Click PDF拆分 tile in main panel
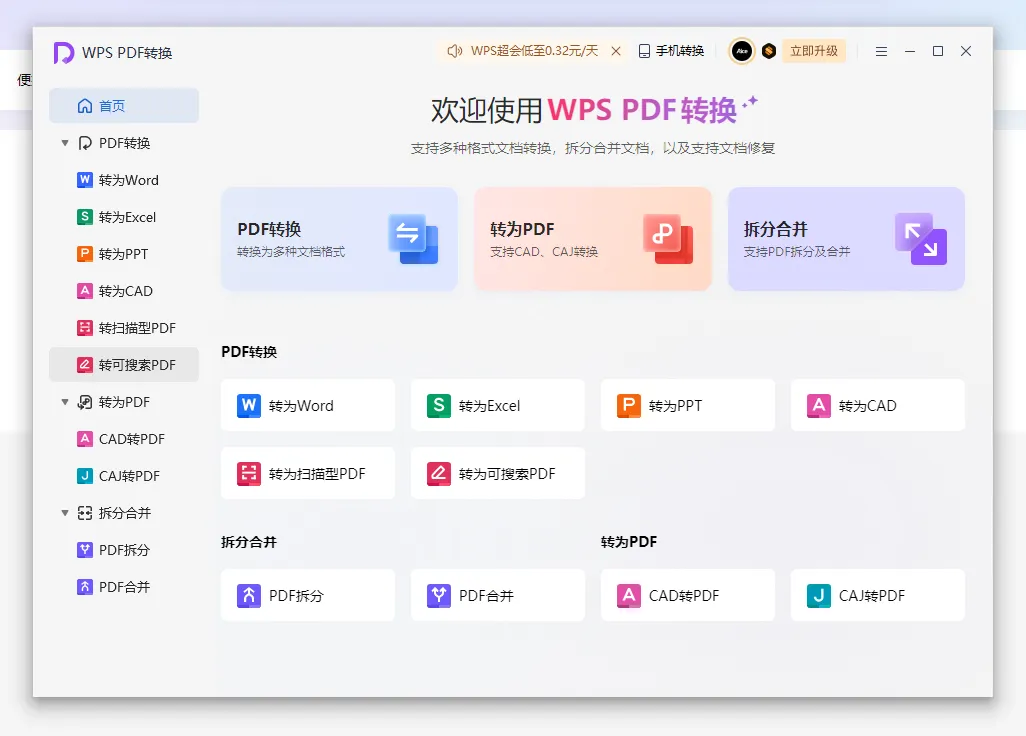The image size is (1026, 736). pos(308,595)
